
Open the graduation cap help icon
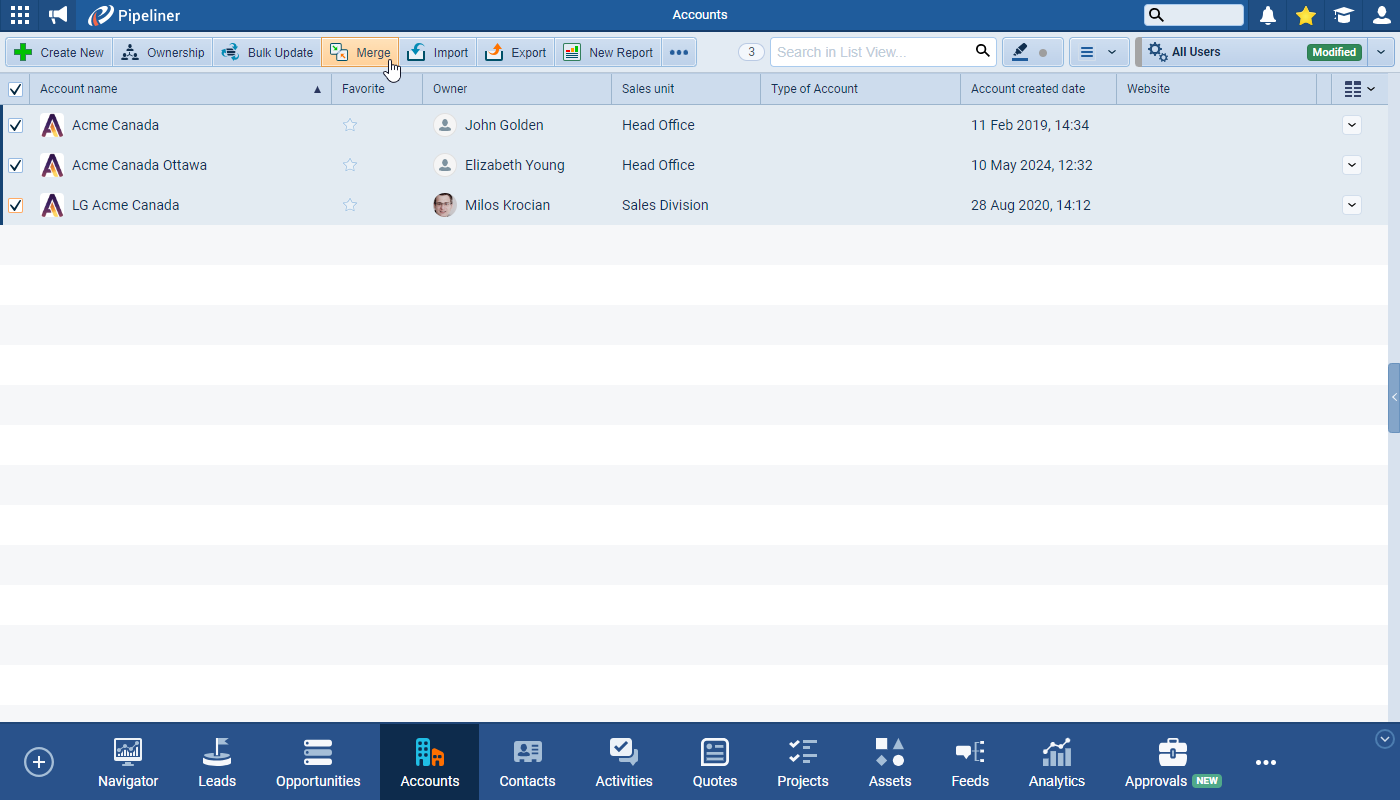(x=1343, y=15)
